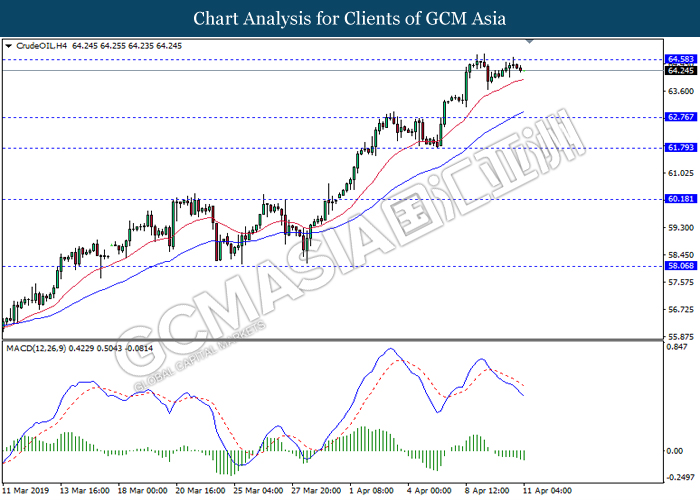Select the 64.583 resistance price label
Viewport: 700px width, 500px height.
click(681, 59)
